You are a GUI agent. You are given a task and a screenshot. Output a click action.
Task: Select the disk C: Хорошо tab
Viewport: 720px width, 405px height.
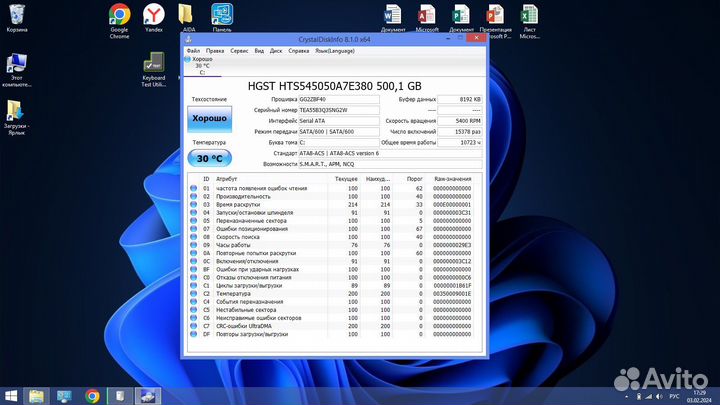202,66
